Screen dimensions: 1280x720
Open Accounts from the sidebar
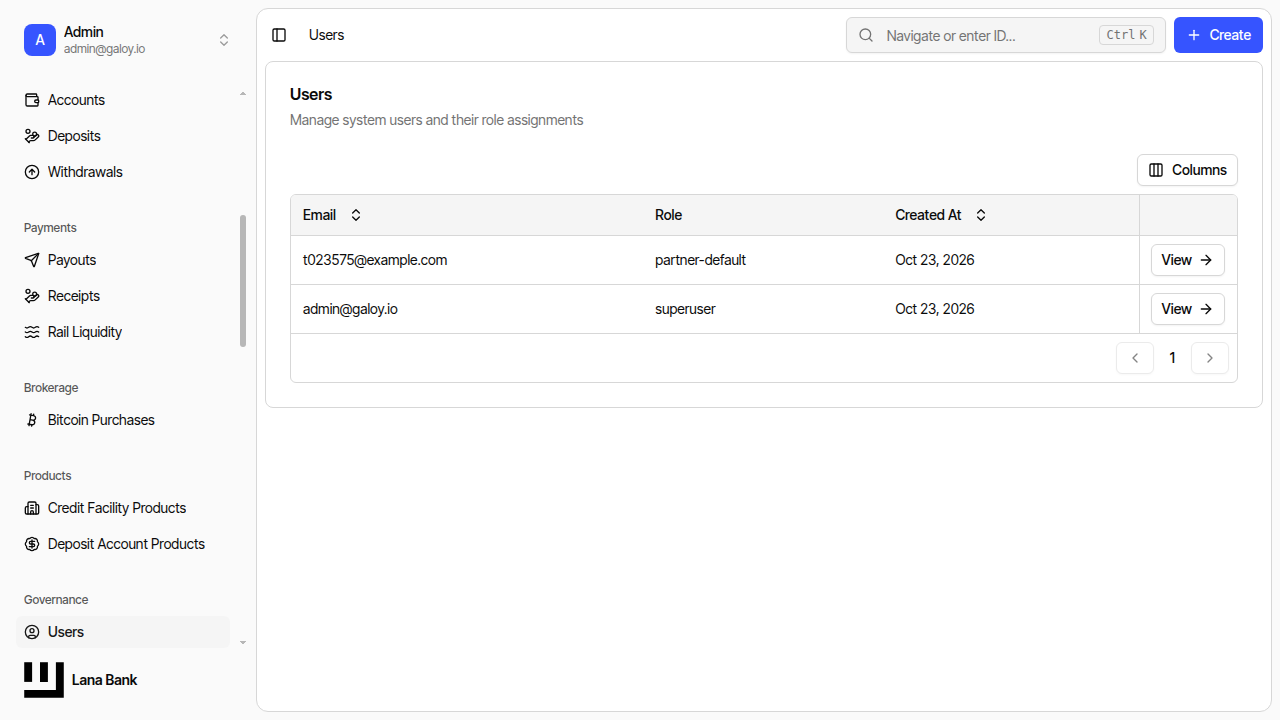click(123, 100)
